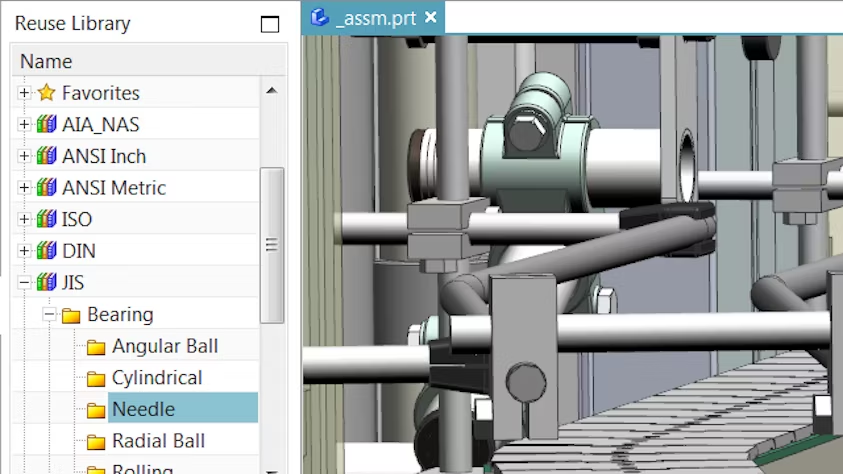Expand the ANSI Metric library node

pos(25,188)
